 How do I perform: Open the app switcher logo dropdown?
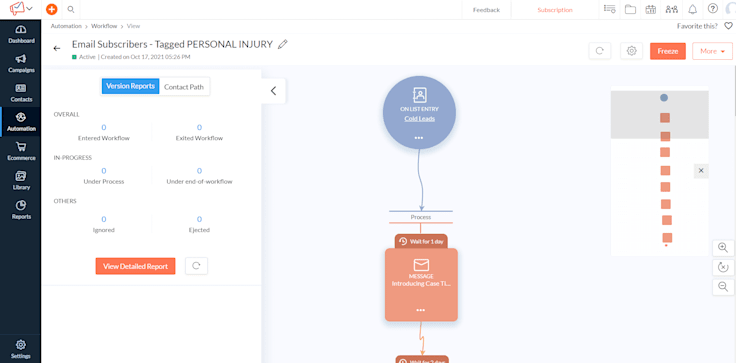(21, 9)
